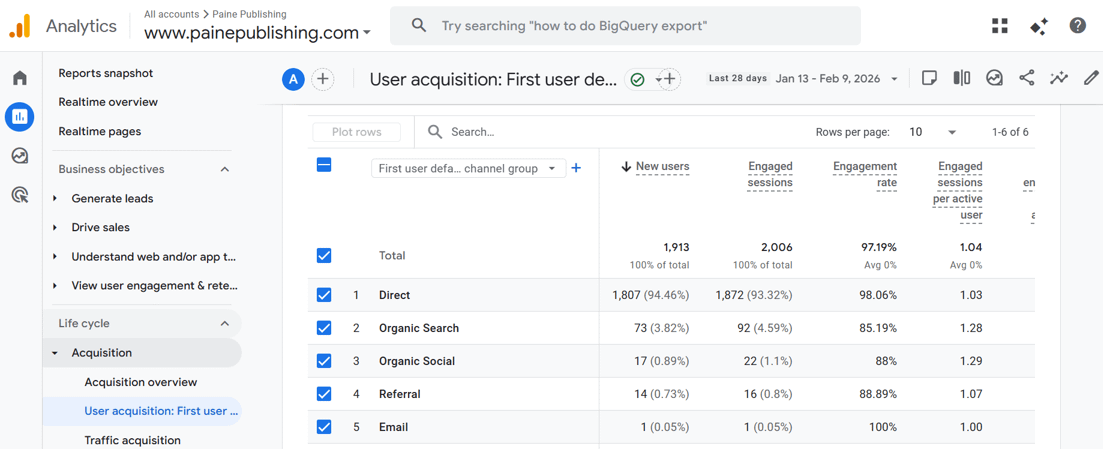Open the annotations note icon
Image resolution: width=1103 pixels, height=449 pixels.
click(x=929, y=78)
